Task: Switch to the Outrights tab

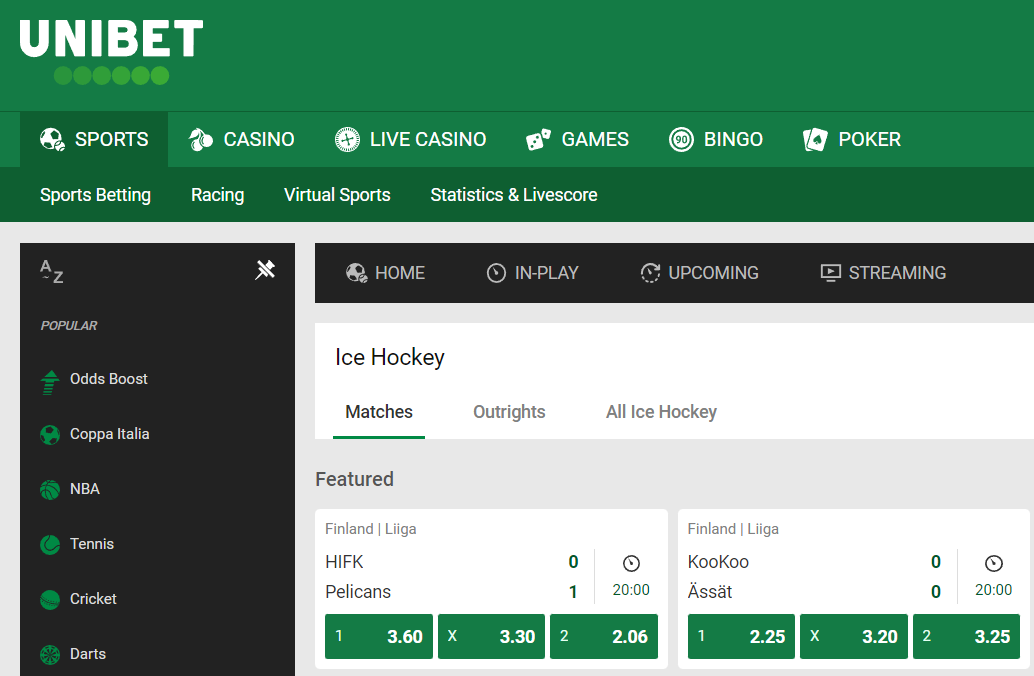Action: tap(509, 412)
